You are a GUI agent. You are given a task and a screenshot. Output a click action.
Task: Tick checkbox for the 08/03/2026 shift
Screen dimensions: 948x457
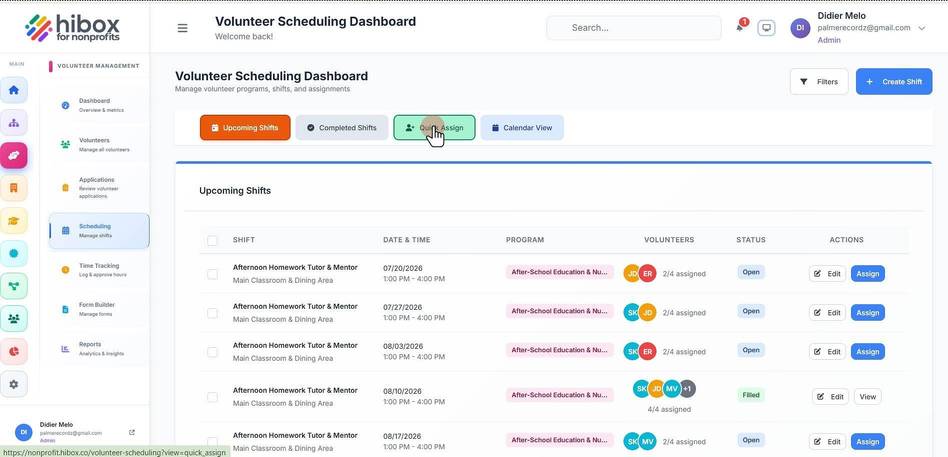click(212, 352)
